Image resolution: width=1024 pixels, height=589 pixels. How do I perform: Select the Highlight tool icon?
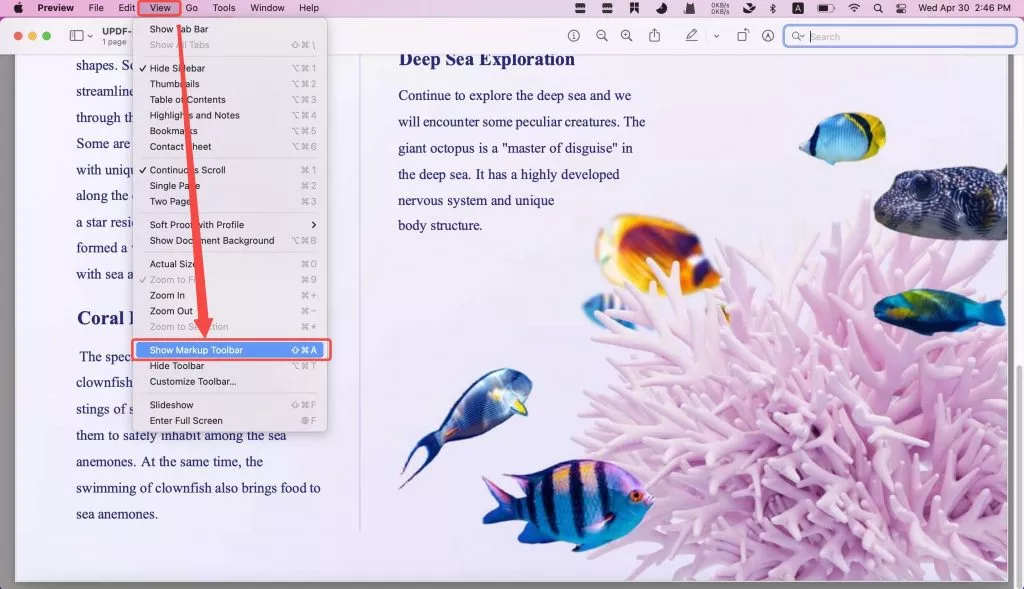767,35
